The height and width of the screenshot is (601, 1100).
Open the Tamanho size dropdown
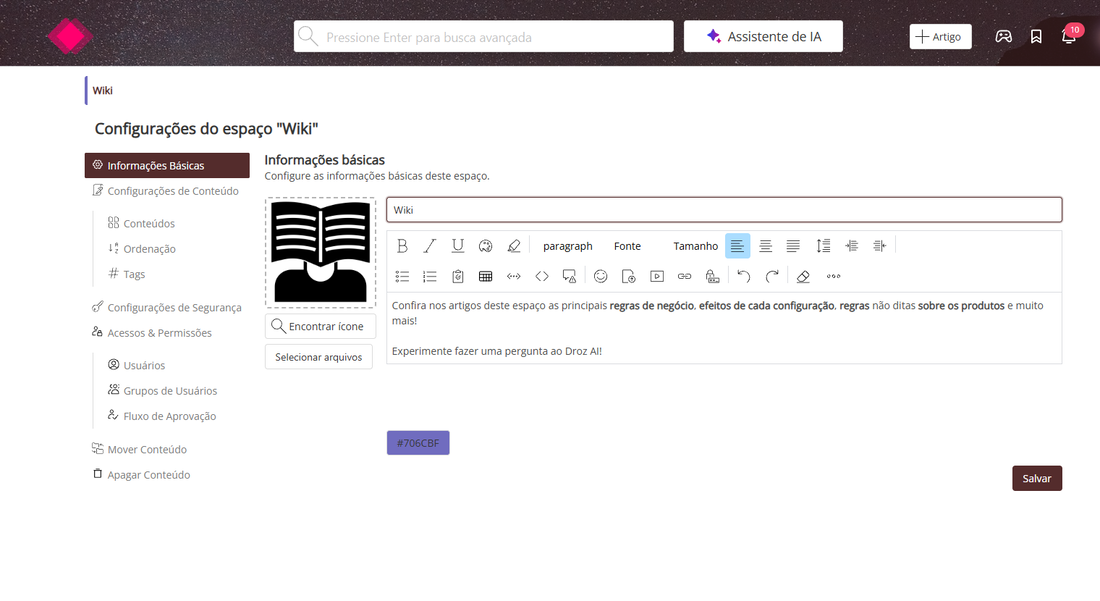click(695, 246)
